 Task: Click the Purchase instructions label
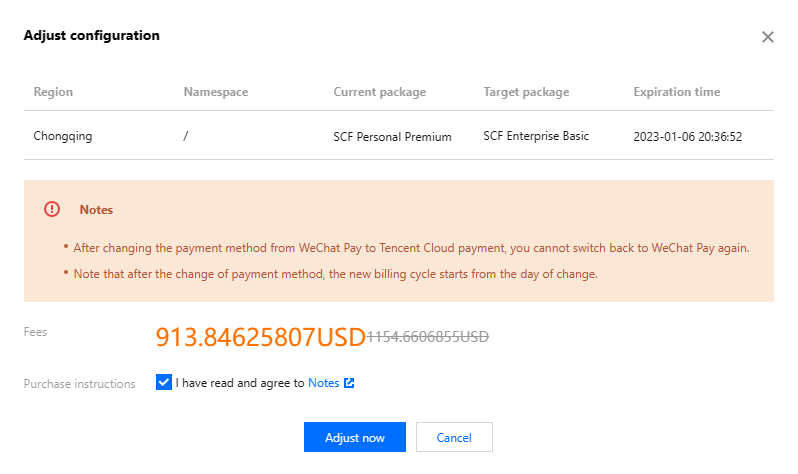[x=80, y=384]
